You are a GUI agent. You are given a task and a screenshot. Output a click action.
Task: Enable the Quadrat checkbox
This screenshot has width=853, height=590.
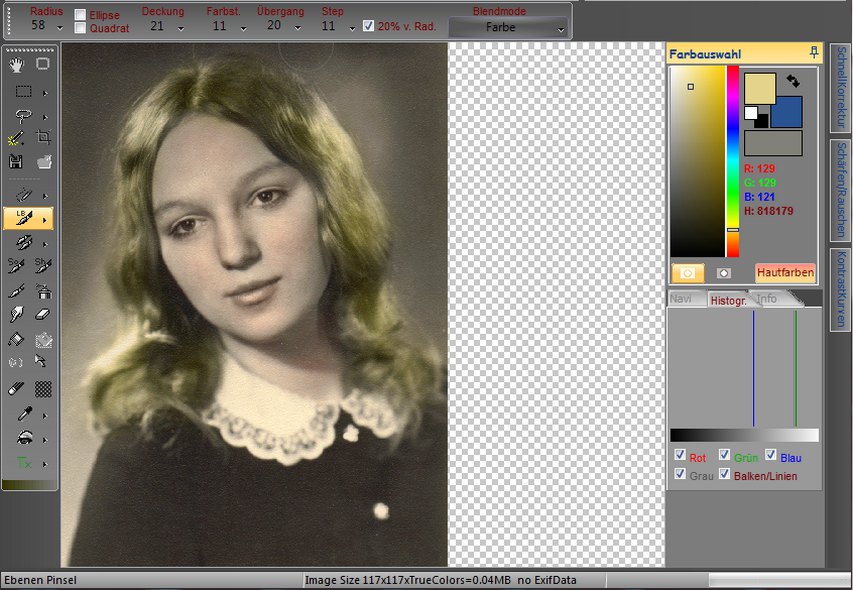click(80, 28)
